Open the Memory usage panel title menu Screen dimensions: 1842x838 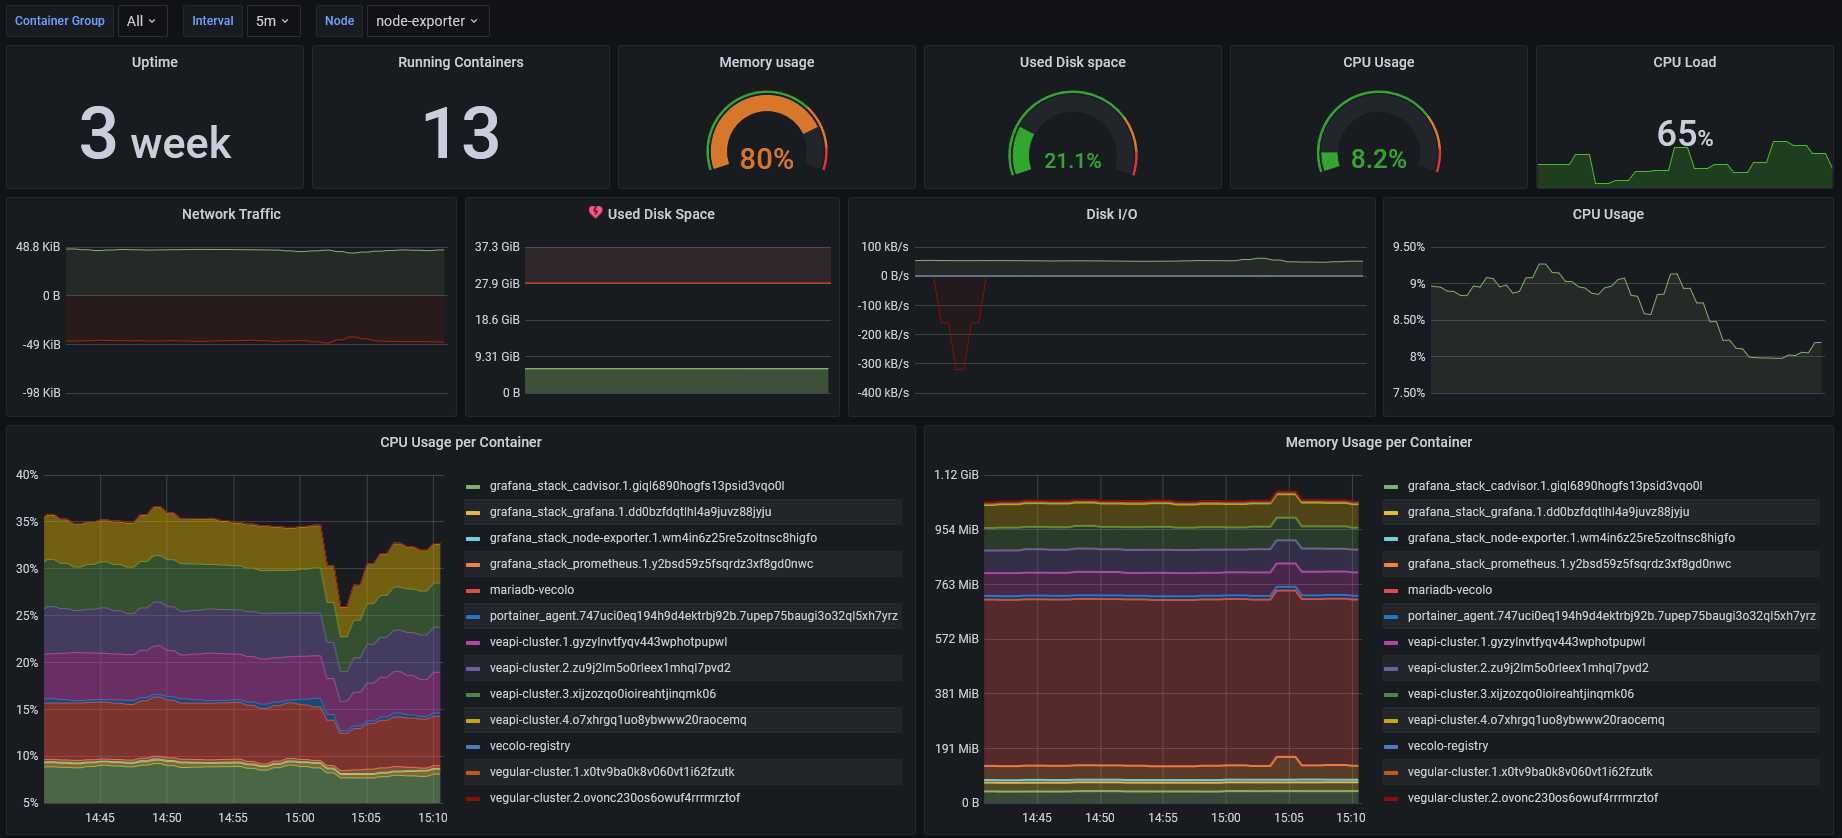767,62
